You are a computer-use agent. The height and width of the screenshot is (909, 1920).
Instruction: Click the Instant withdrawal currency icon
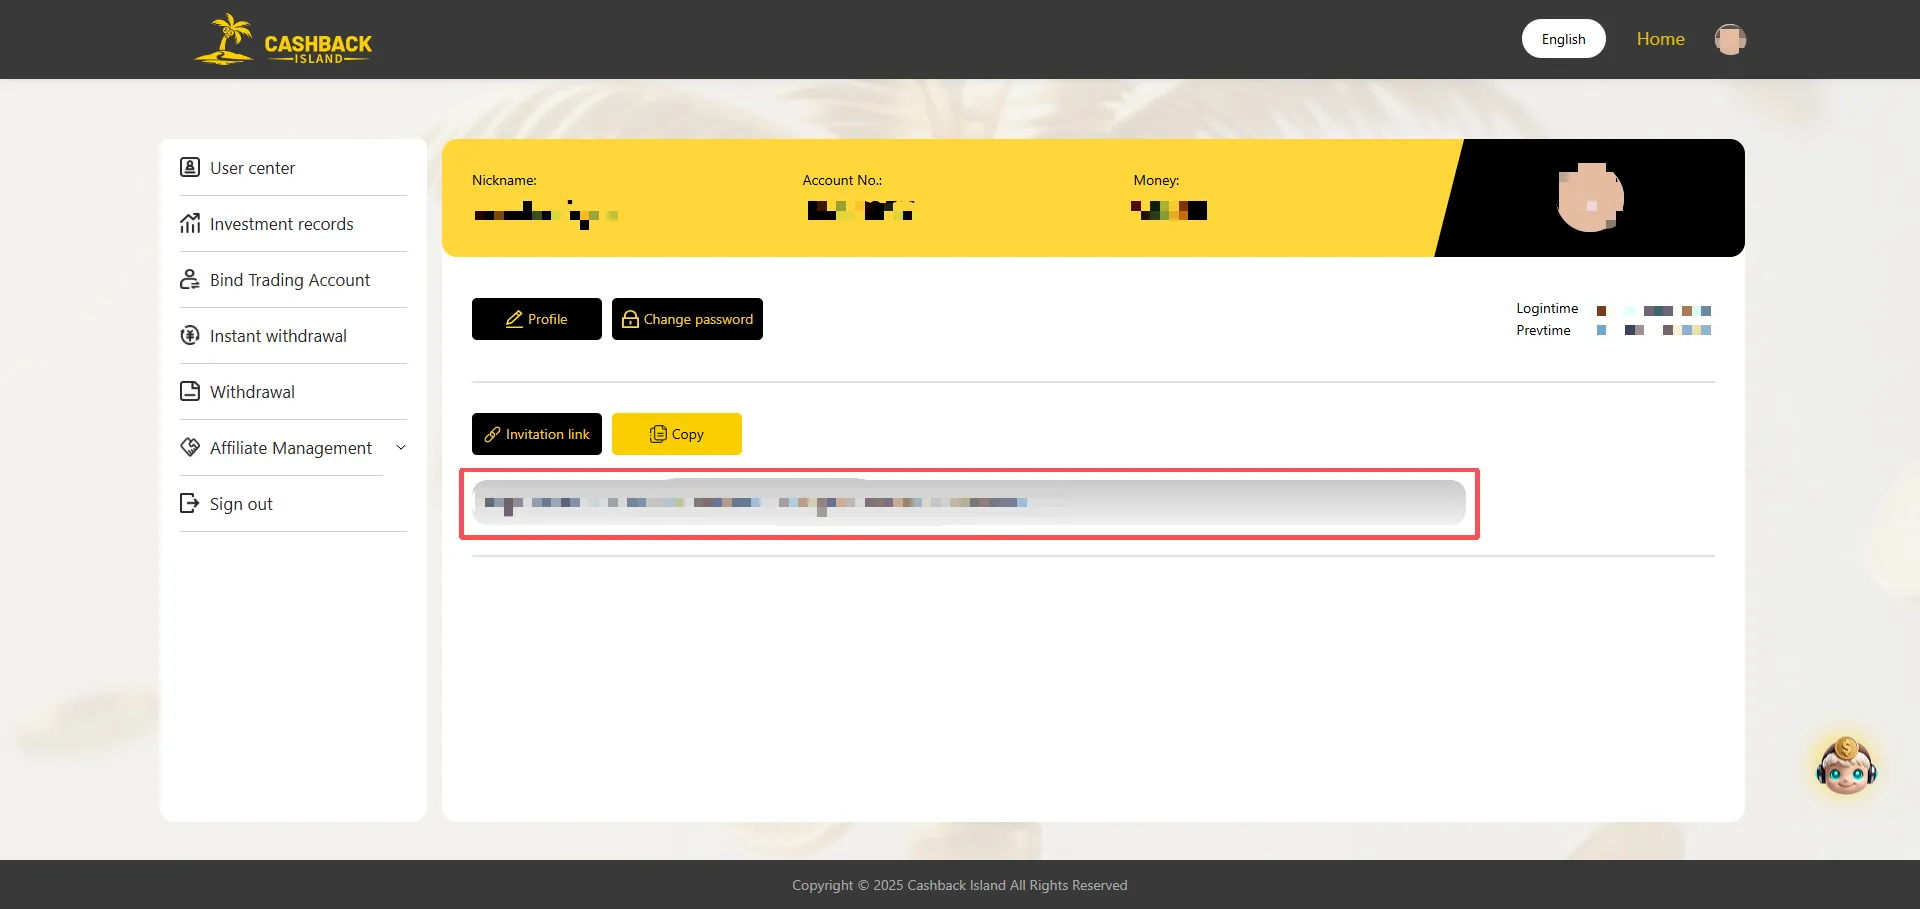tap(190, 335)
